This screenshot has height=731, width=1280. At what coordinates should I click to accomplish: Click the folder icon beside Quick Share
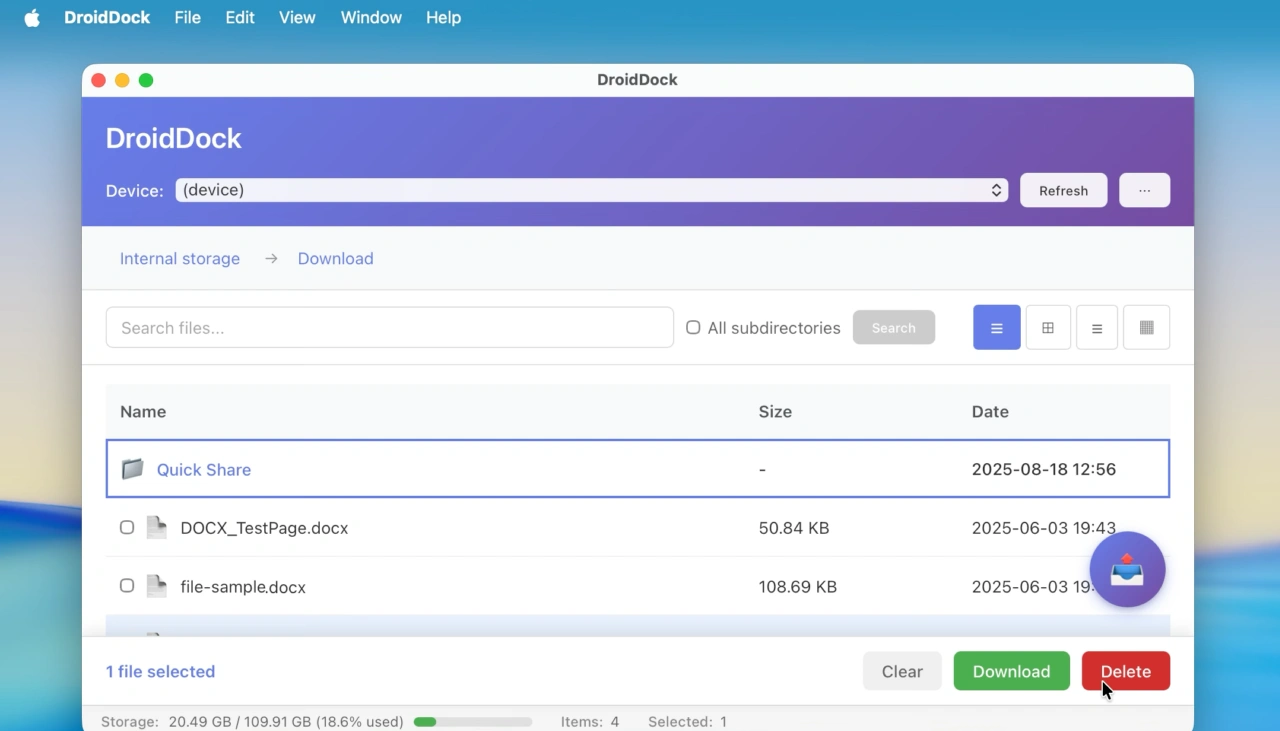[132, 469]
